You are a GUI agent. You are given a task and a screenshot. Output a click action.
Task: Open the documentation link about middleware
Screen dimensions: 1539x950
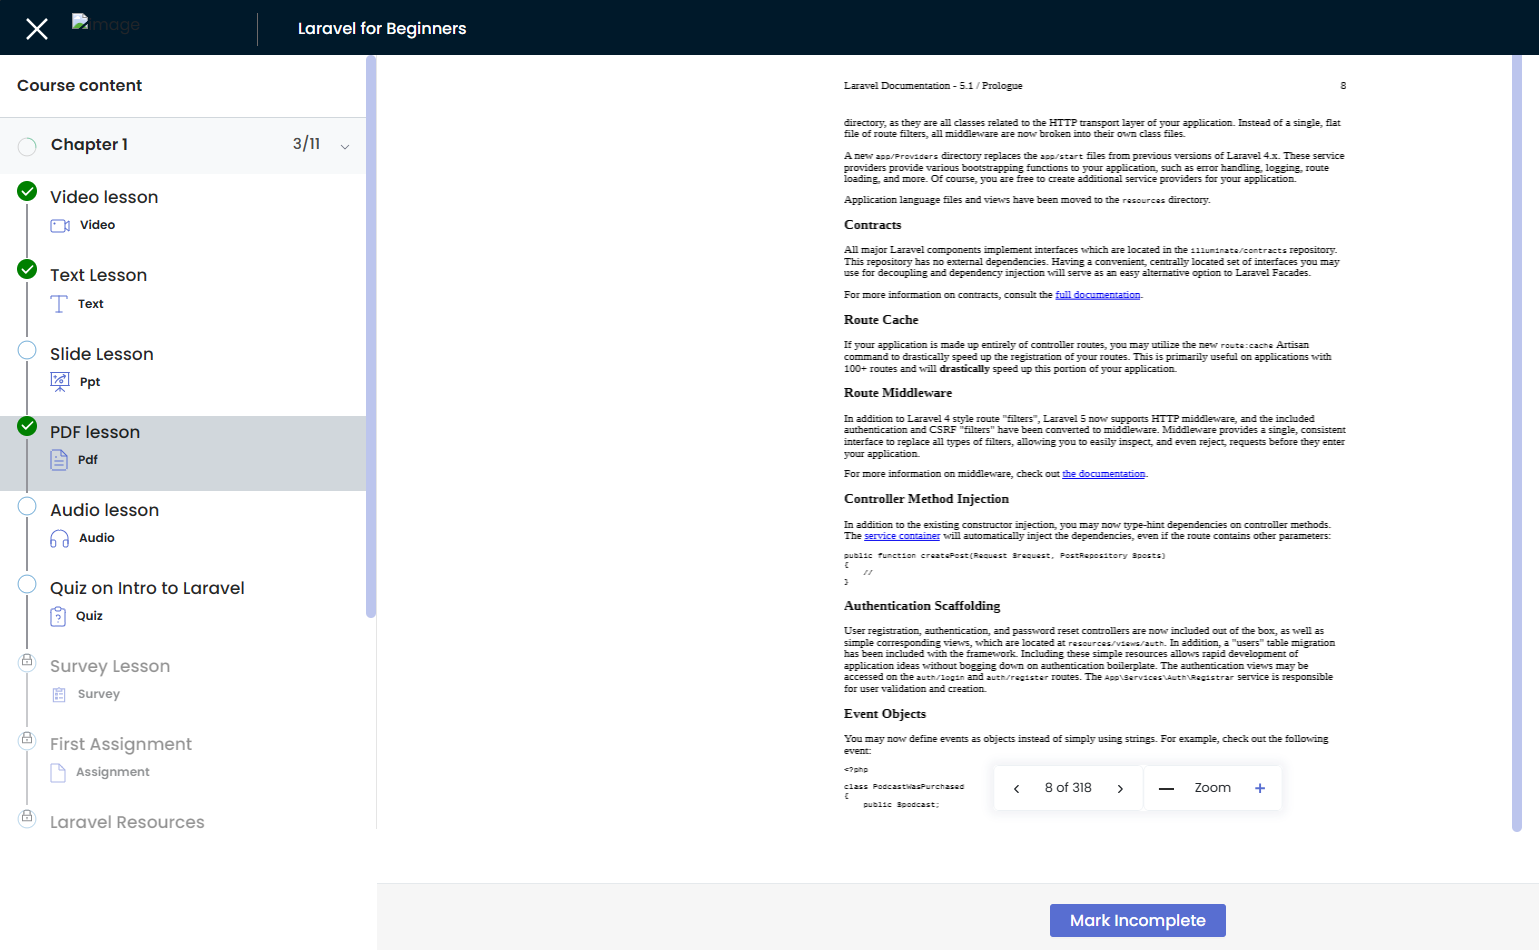[1103, 474]
